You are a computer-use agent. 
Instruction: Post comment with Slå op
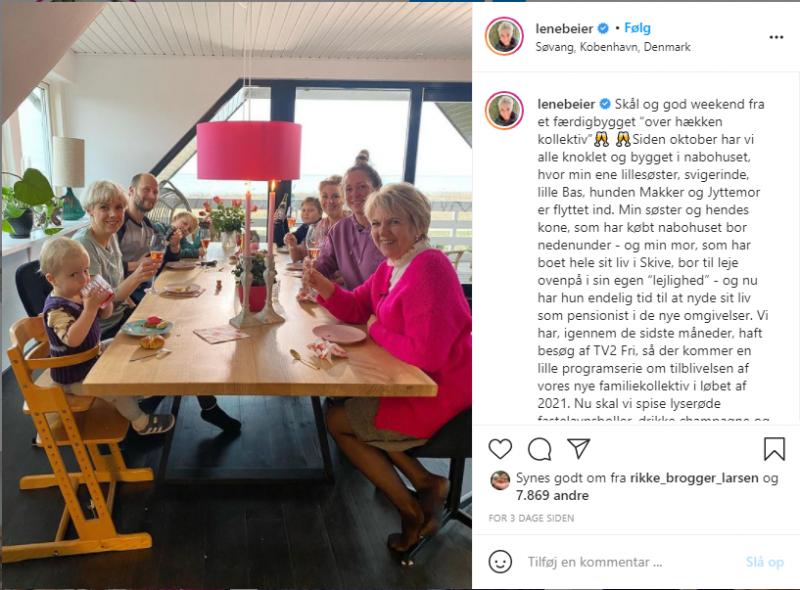click(x=764, y=562)
